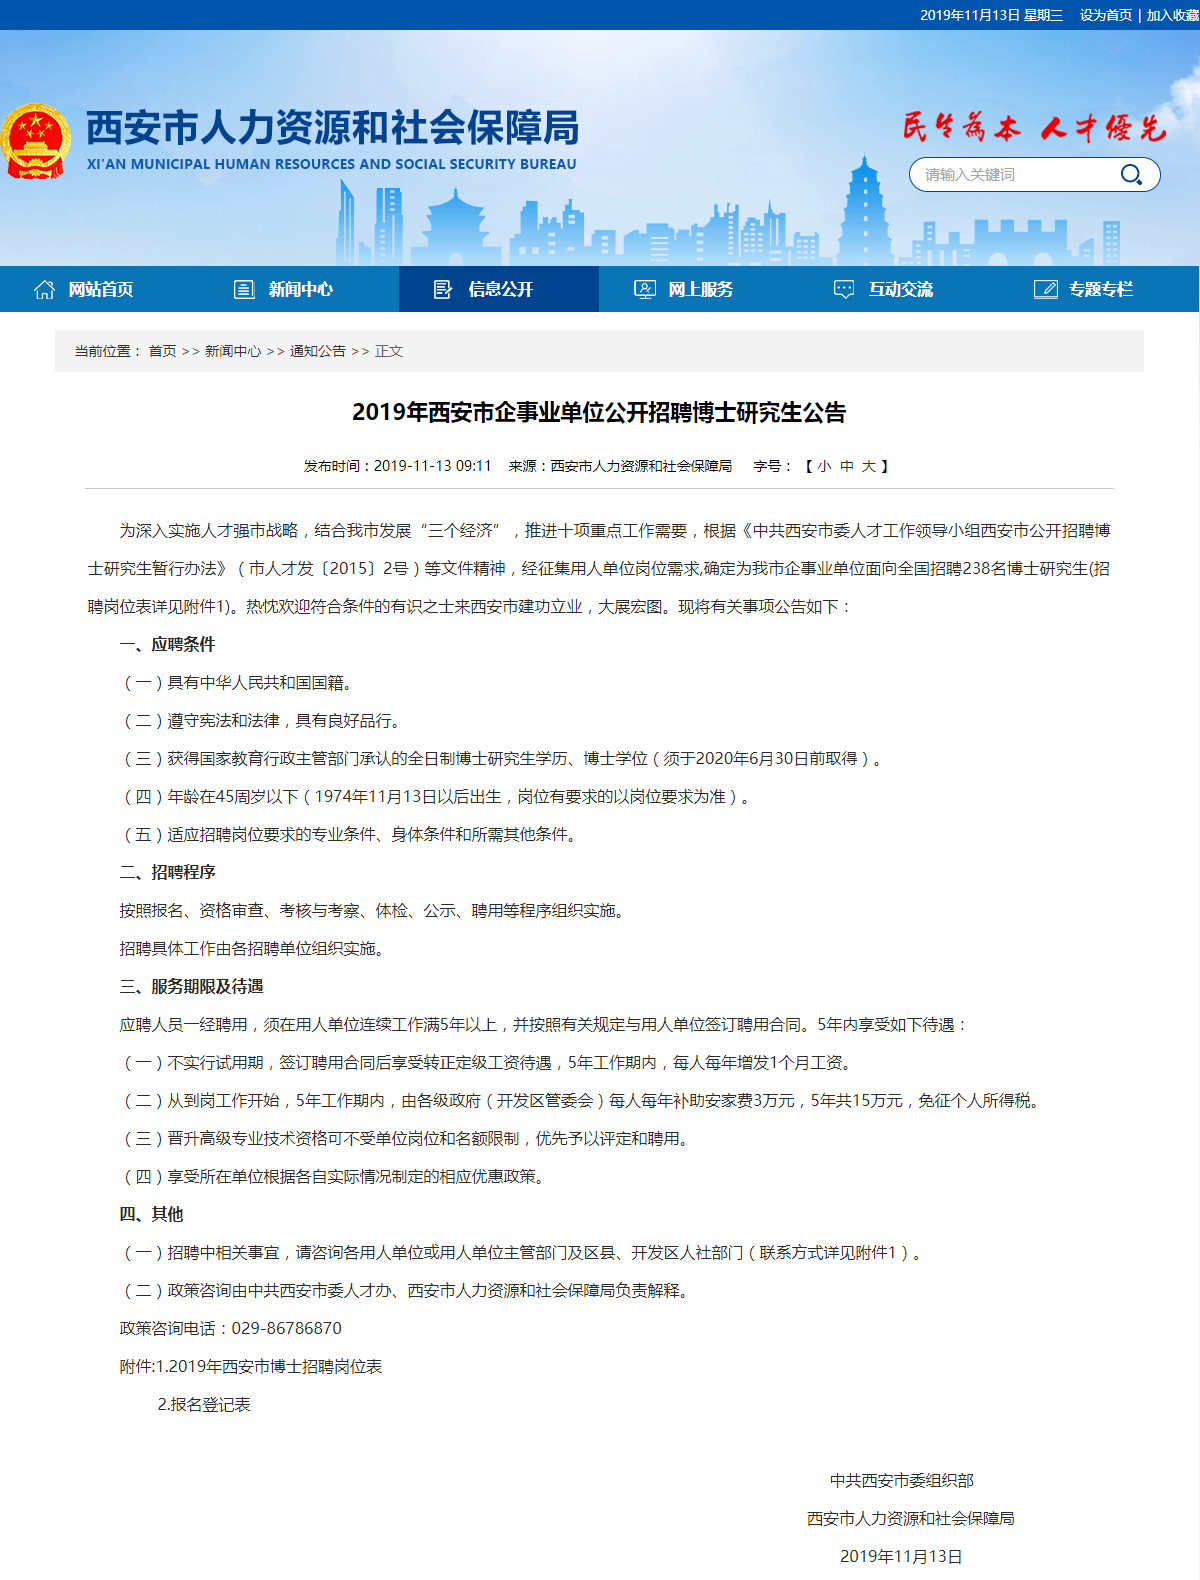Screen dimensions: 1200x1580
Task: Go to 通知公告 in breadcrumb
Action: (x=318, y=351)
